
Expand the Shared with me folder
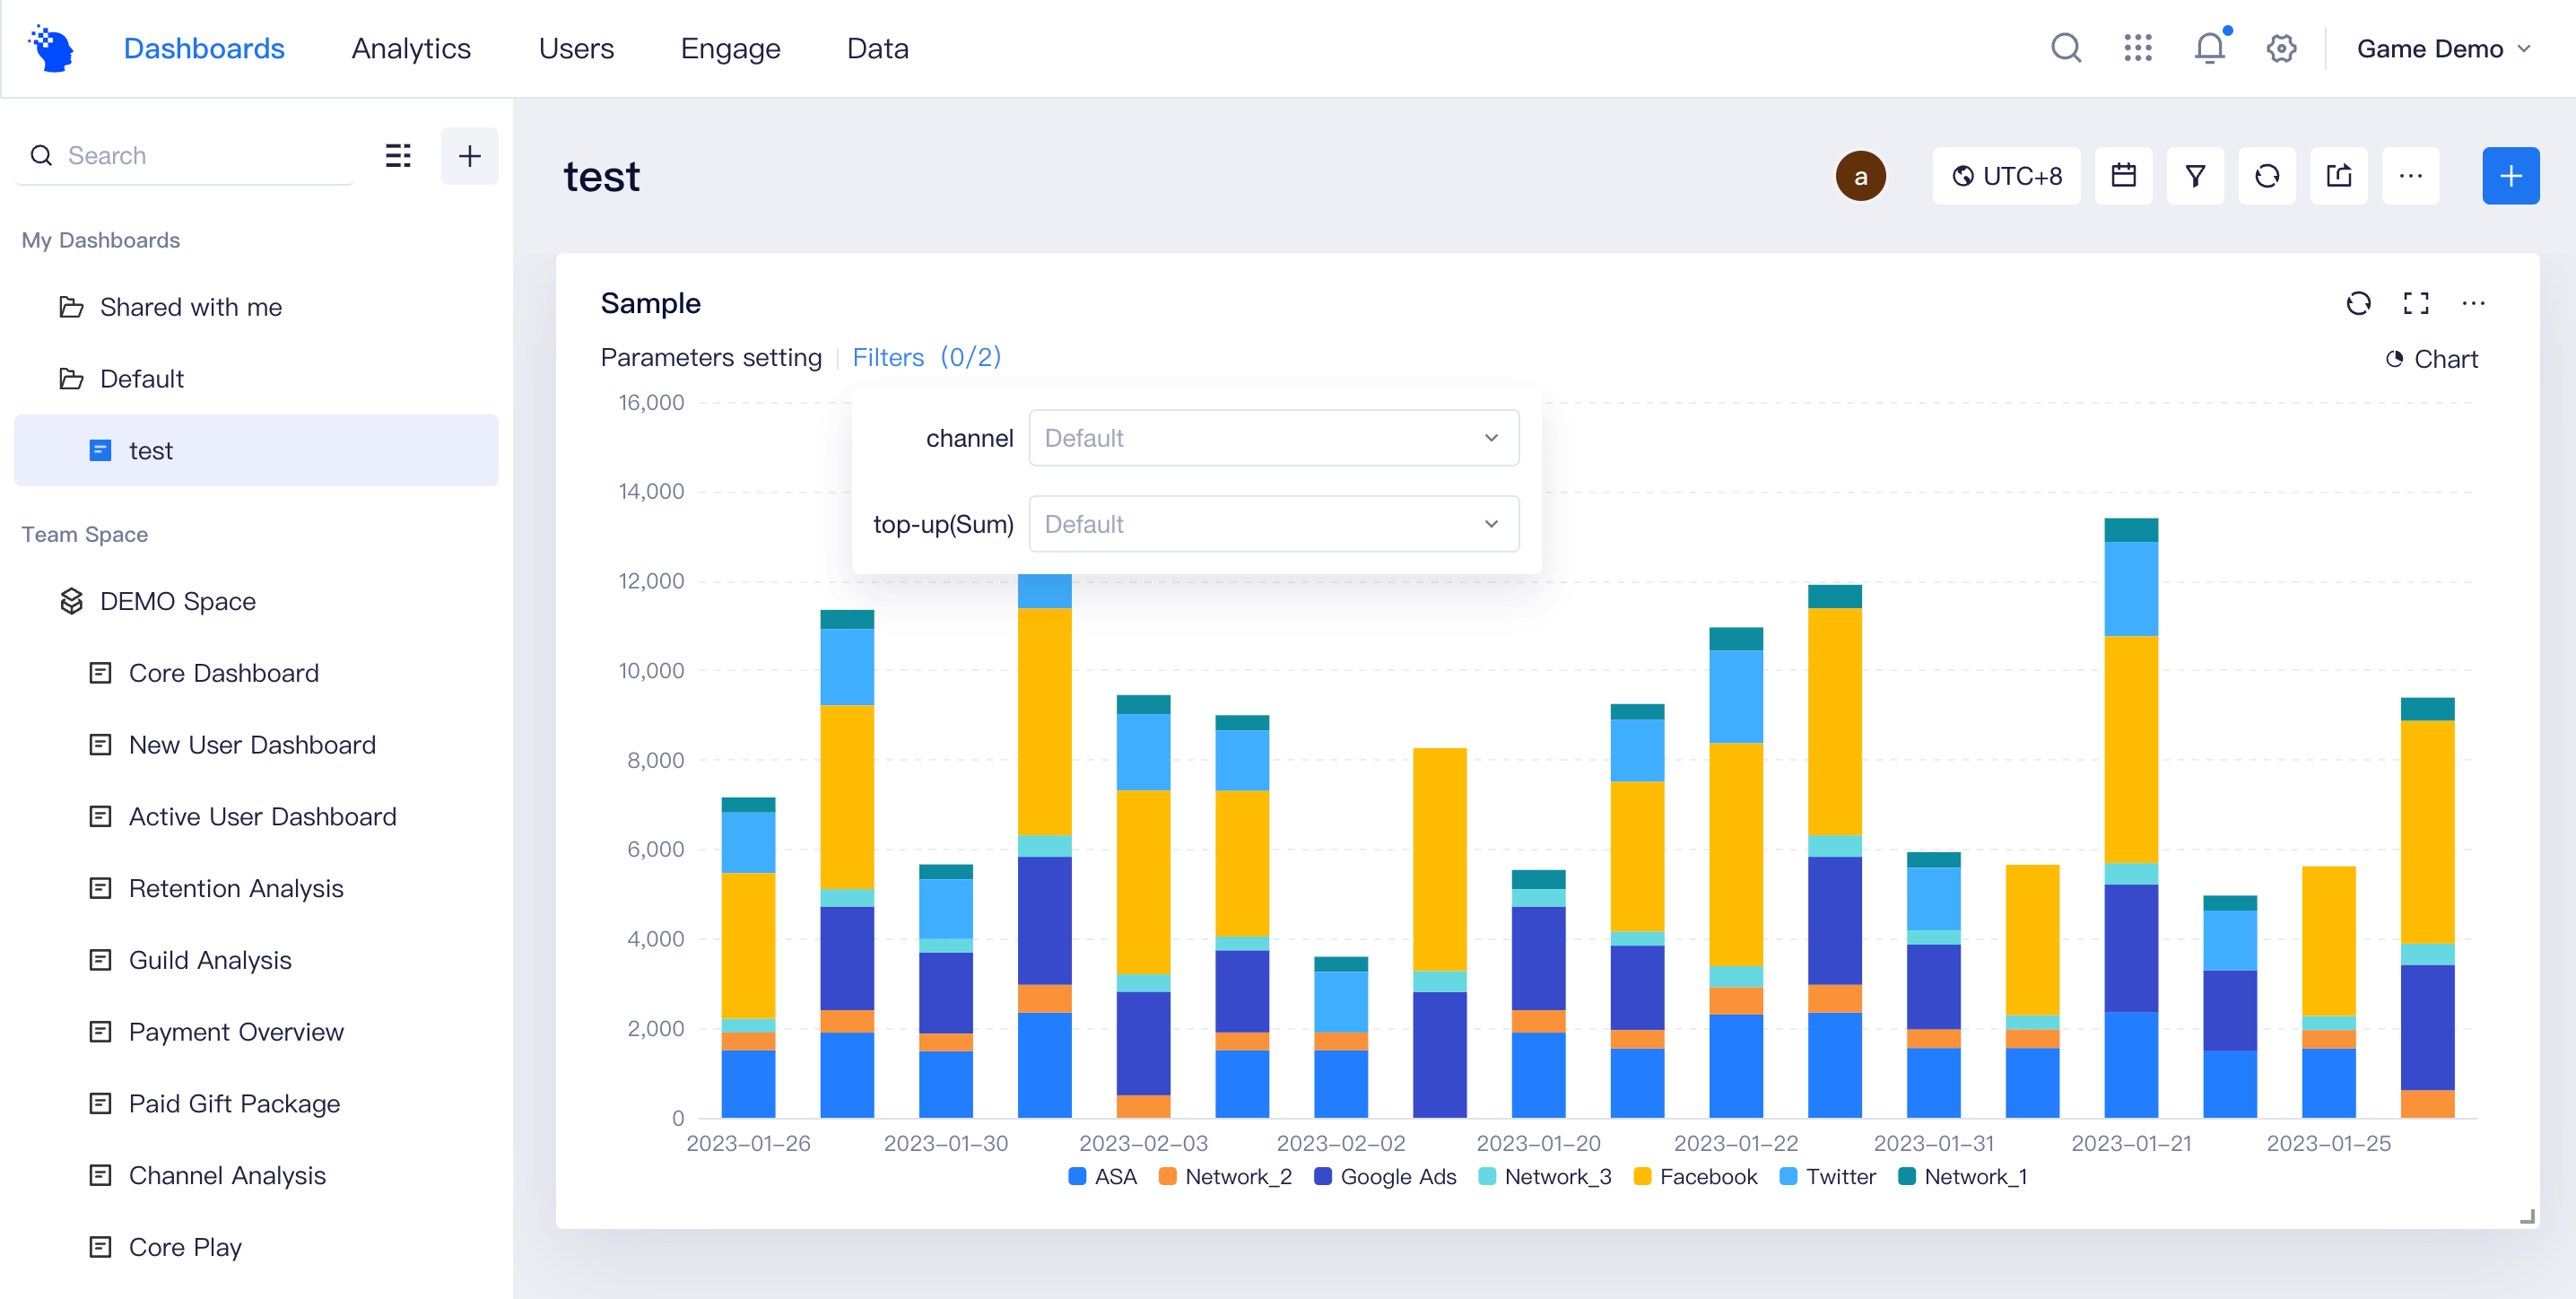171,307
